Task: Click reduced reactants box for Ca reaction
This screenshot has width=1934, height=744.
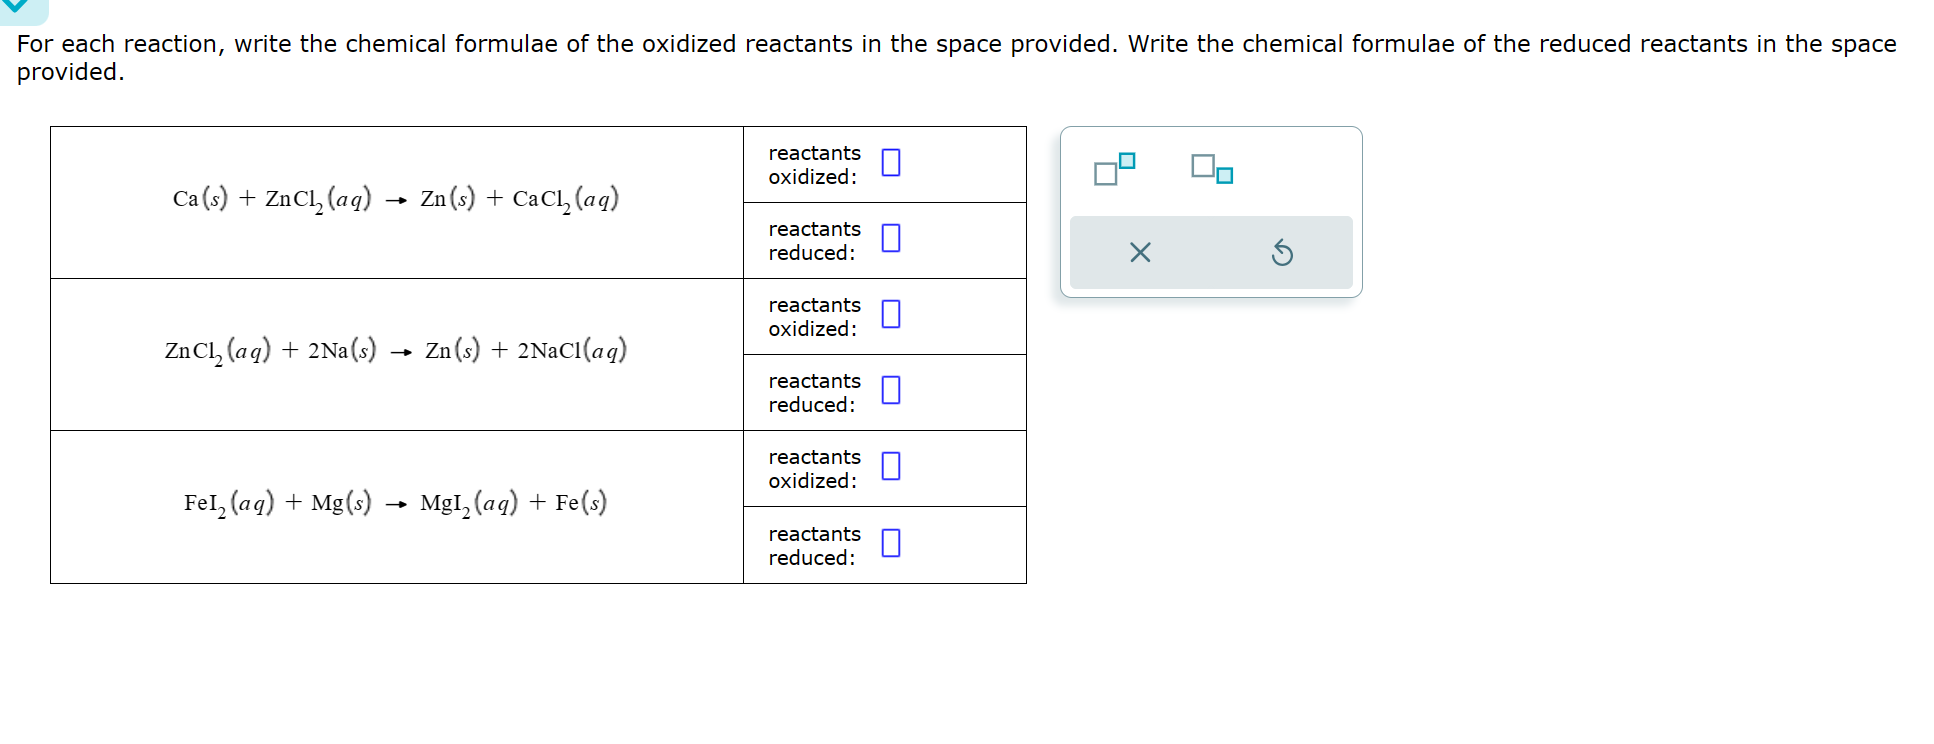Action: coord(890,240)
